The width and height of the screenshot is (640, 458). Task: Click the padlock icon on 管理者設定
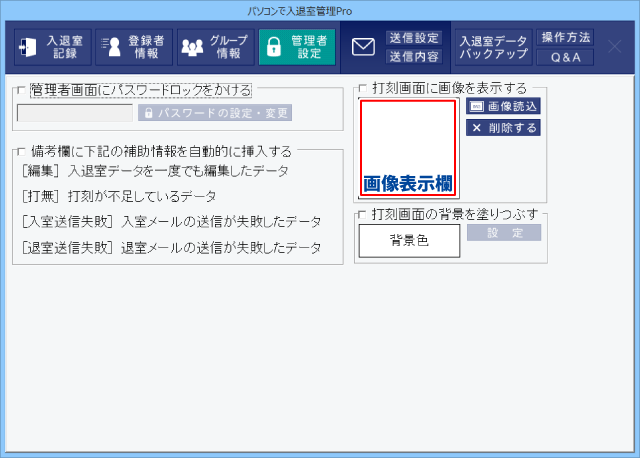click(274, 47)
